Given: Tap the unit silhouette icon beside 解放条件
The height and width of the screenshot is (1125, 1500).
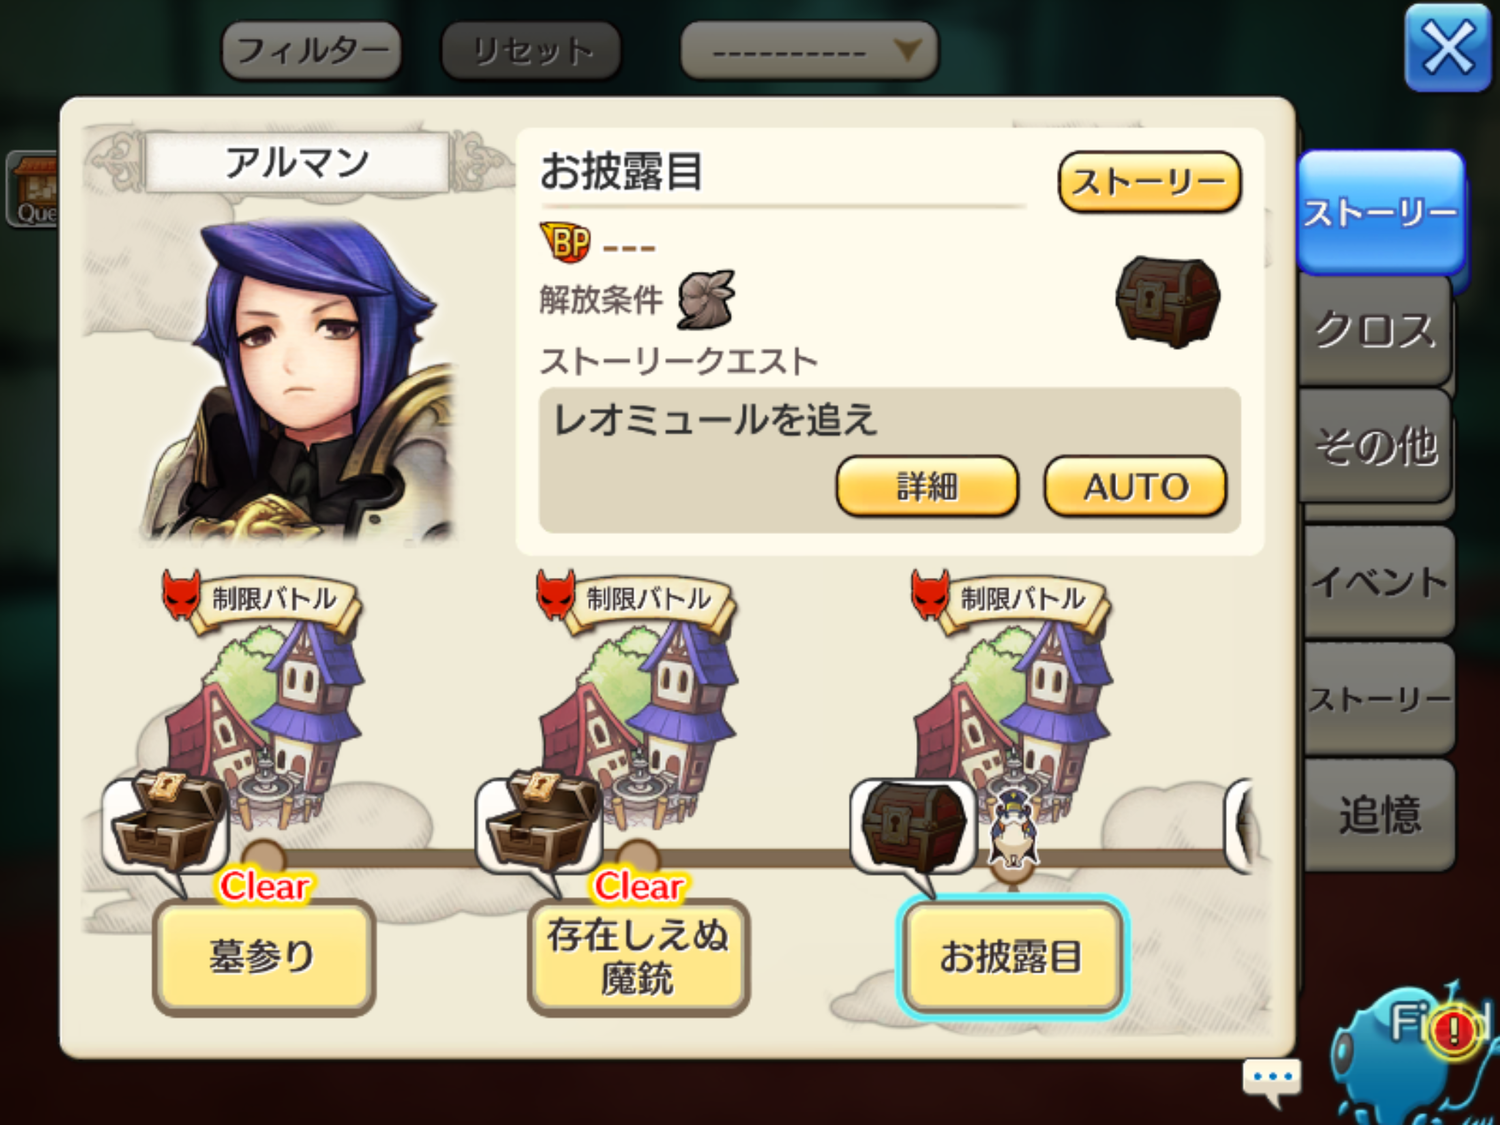Looking at the screenshot, I should click(x=706, y=299).
